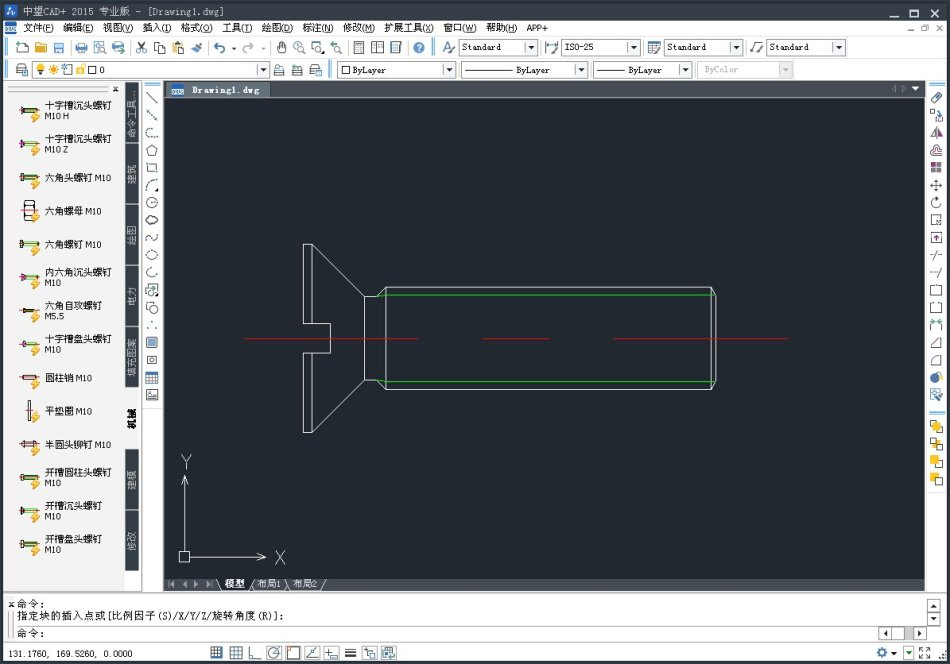Expand the layer selection dropdown
This screenshot has height=664, width=950.
click(x=263, y=70)
